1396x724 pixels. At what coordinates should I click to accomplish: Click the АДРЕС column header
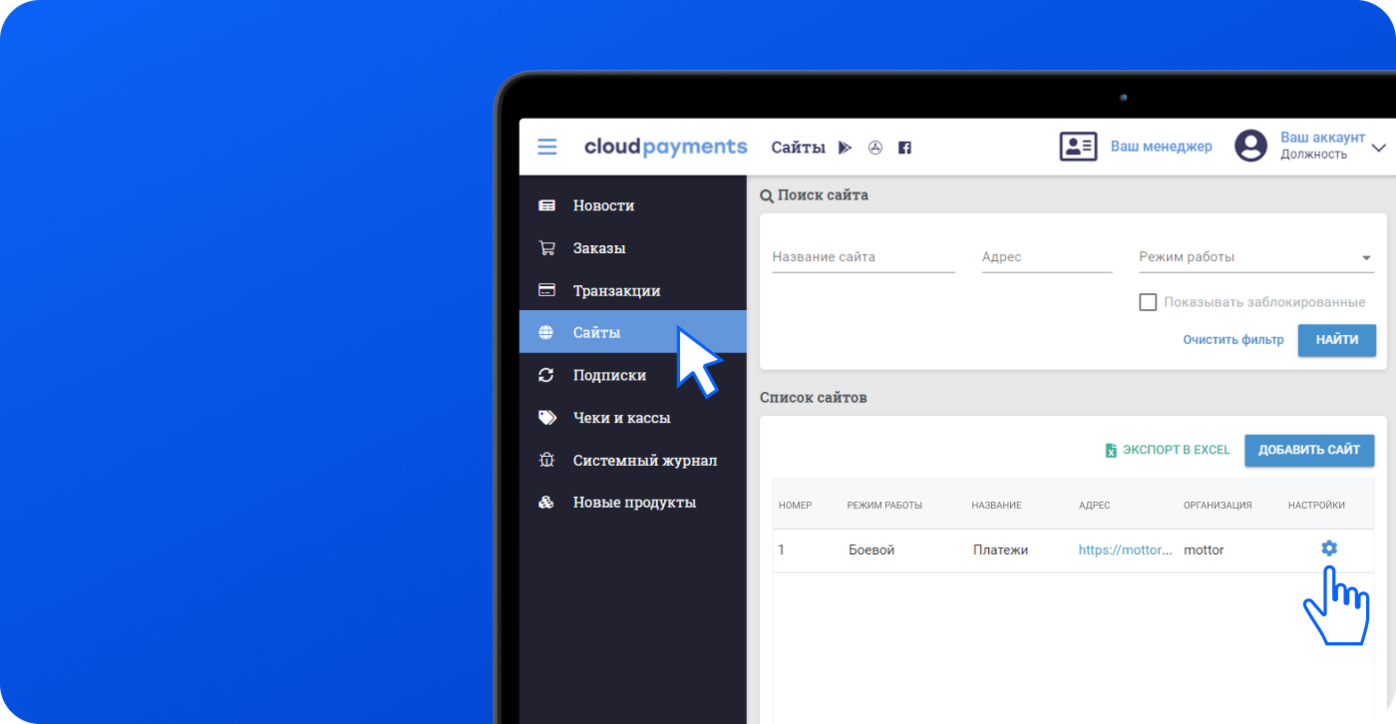[x=1094, y=505]
